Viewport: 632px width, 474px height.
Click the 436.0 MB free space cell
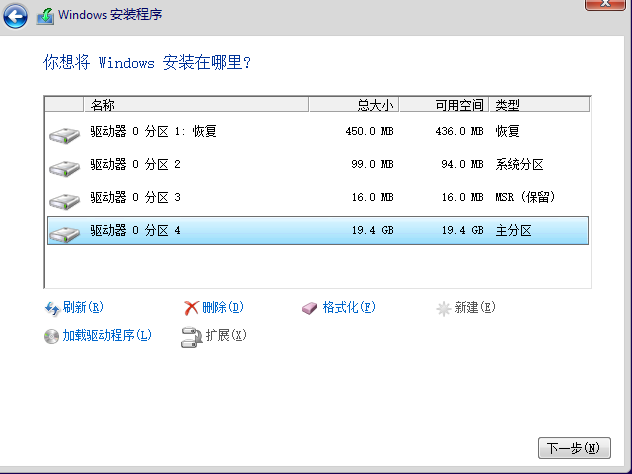[x=459, y=132]
